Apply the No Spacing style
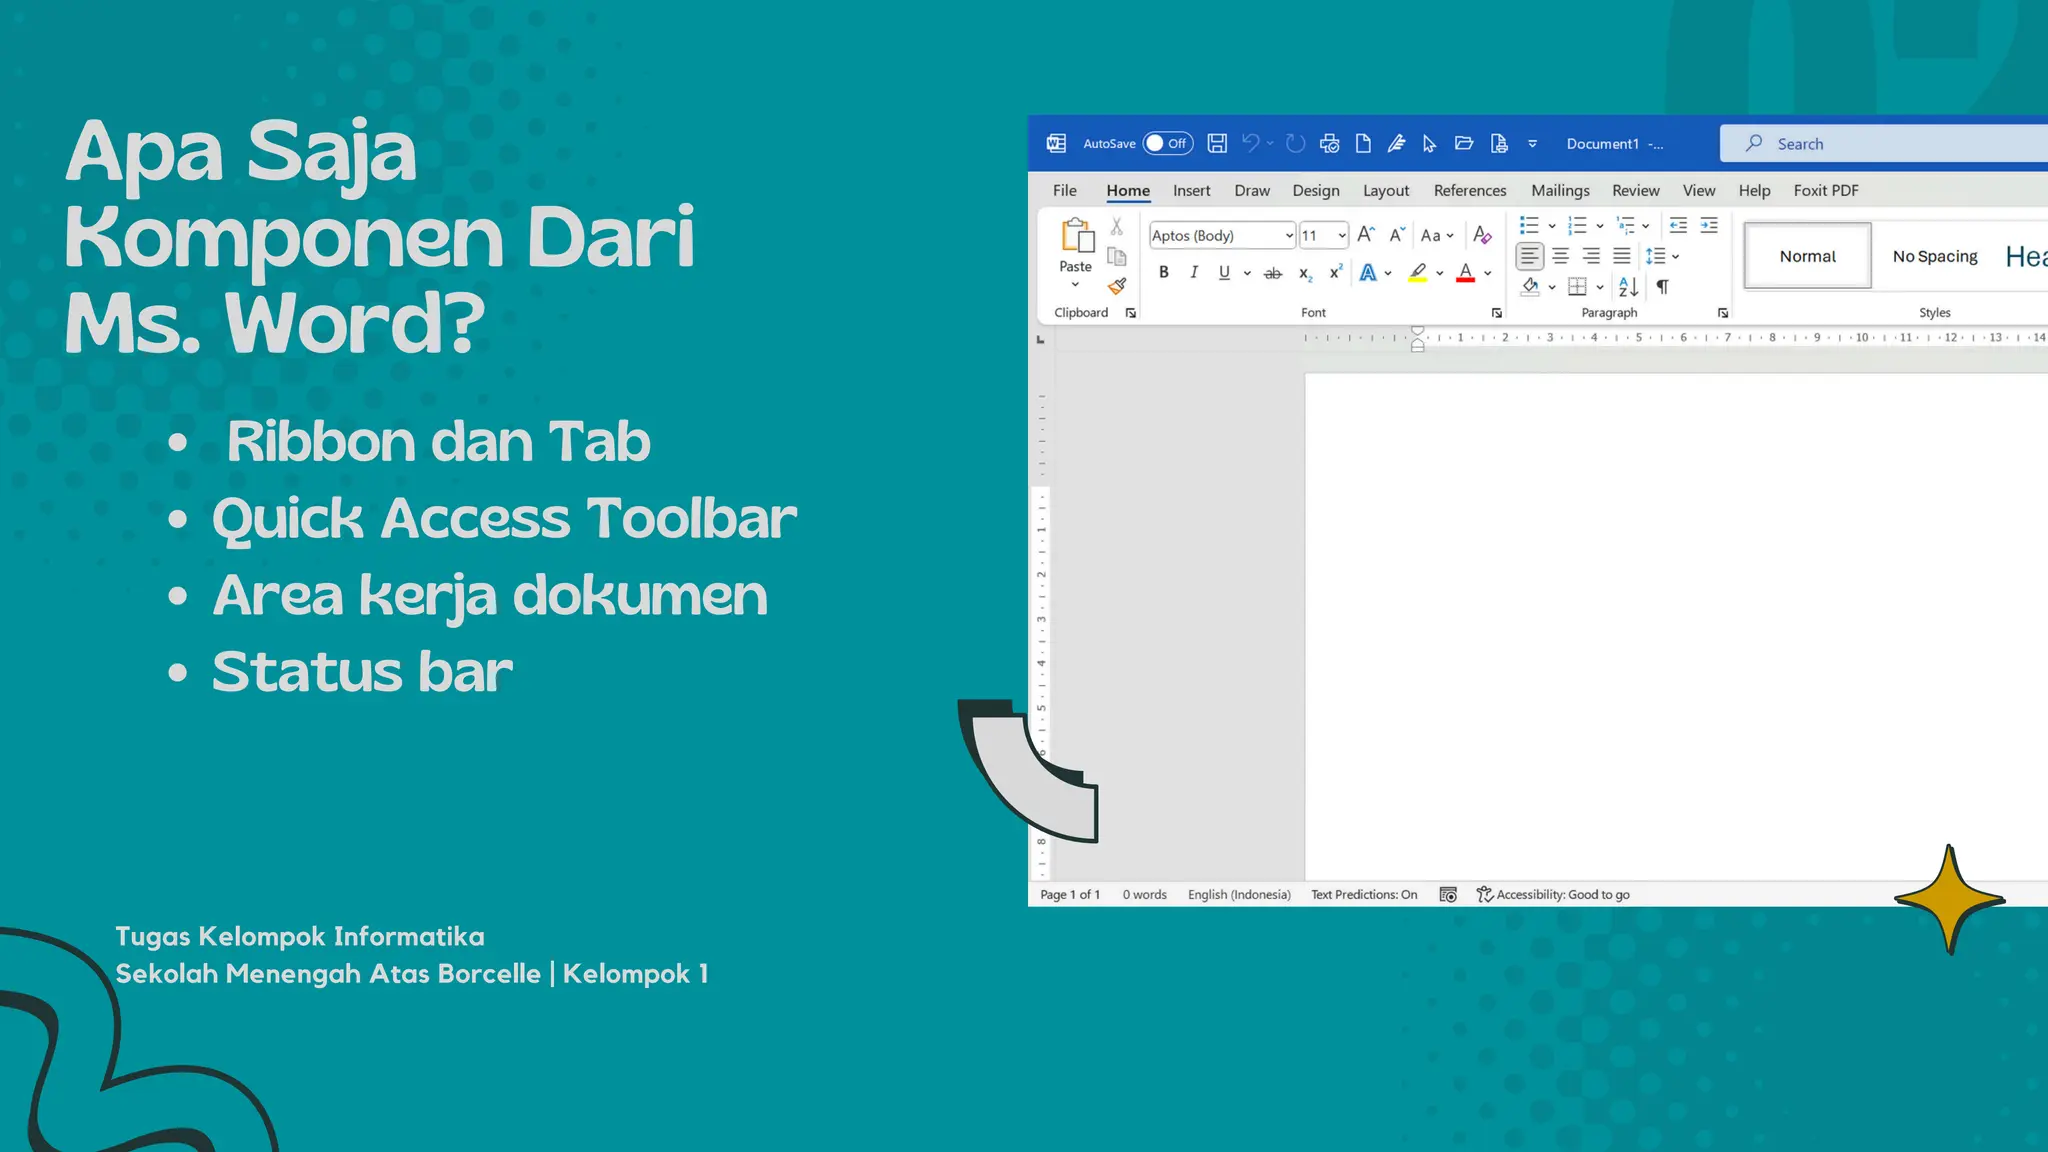2048x1152 pixels. 1934,256
